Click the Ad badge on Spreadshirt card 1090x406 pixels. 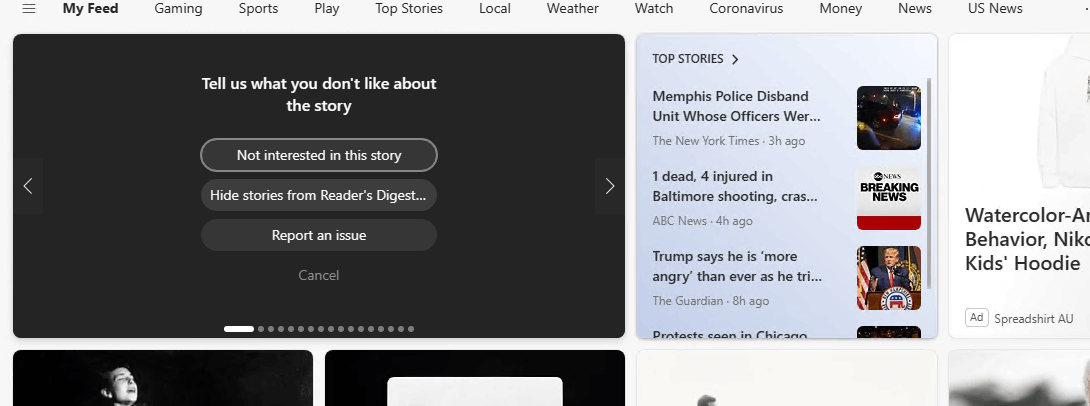coord(977,318)
